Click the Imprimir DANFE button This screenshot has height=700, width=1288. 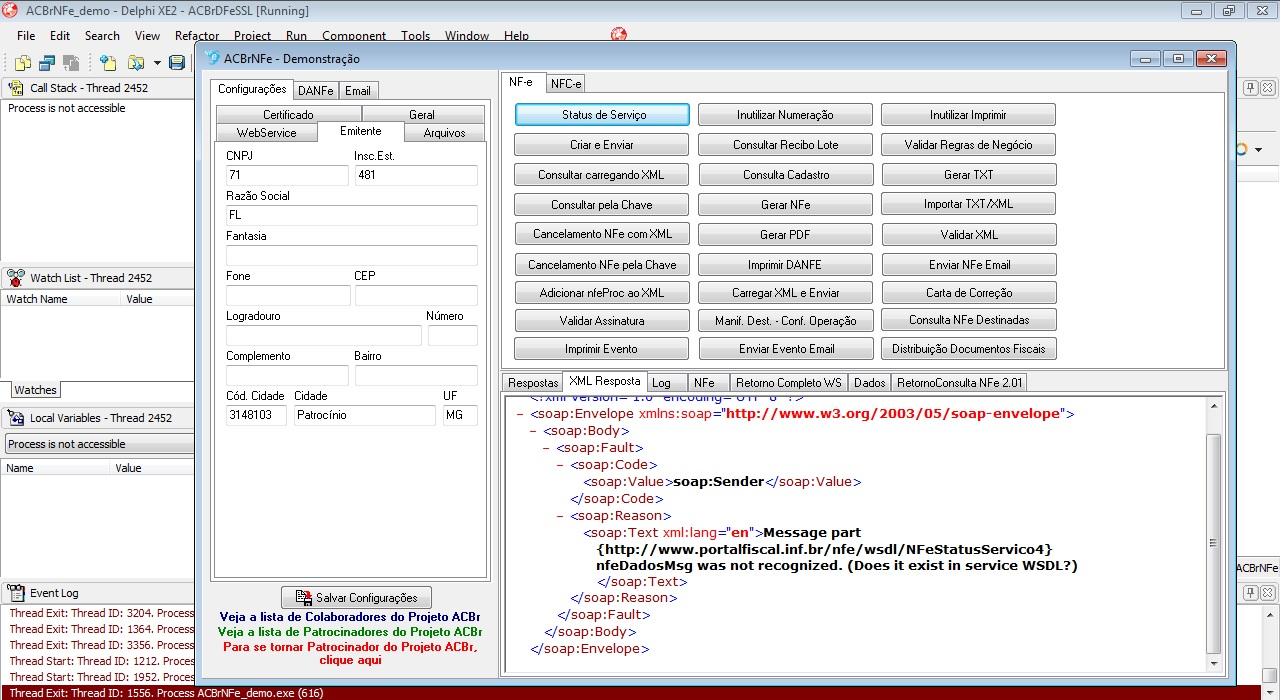[785, 265]
